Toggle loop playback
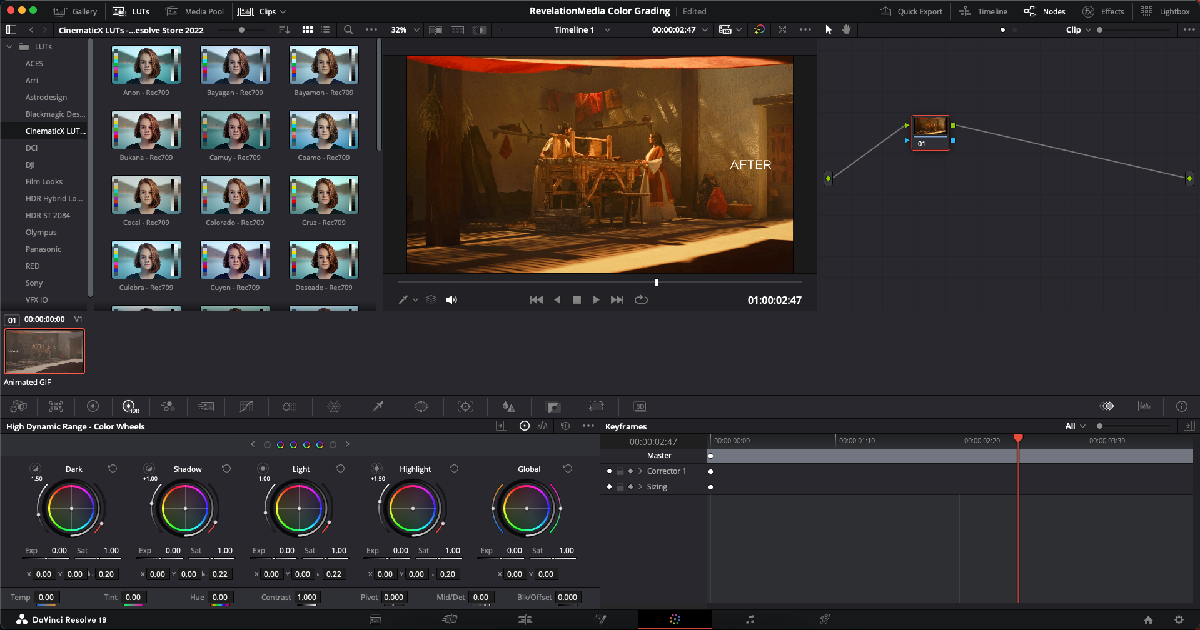1200x630 pixels. pyautogui.click(x=640, y=299)
